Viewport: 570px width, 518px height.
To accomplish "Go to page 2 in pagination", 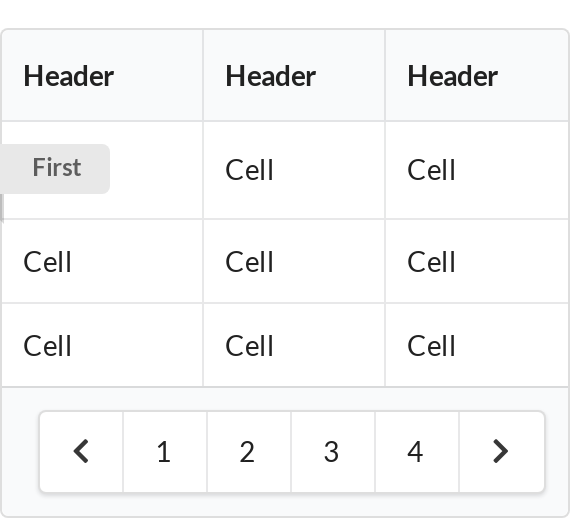I will click(x=249, y=451).
